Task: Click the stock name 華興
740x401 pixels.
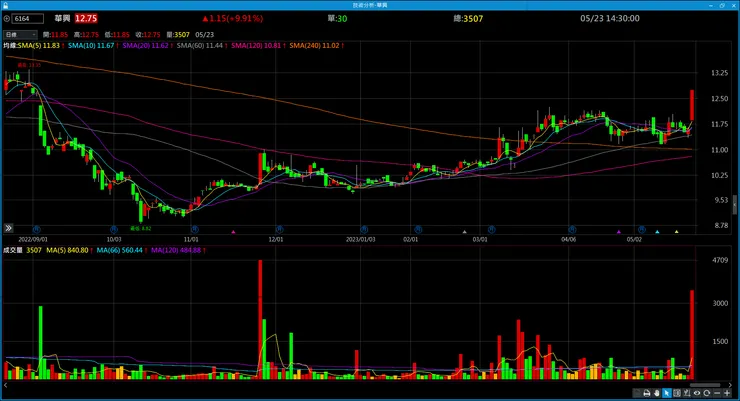Action: click(x=62, y=18)
